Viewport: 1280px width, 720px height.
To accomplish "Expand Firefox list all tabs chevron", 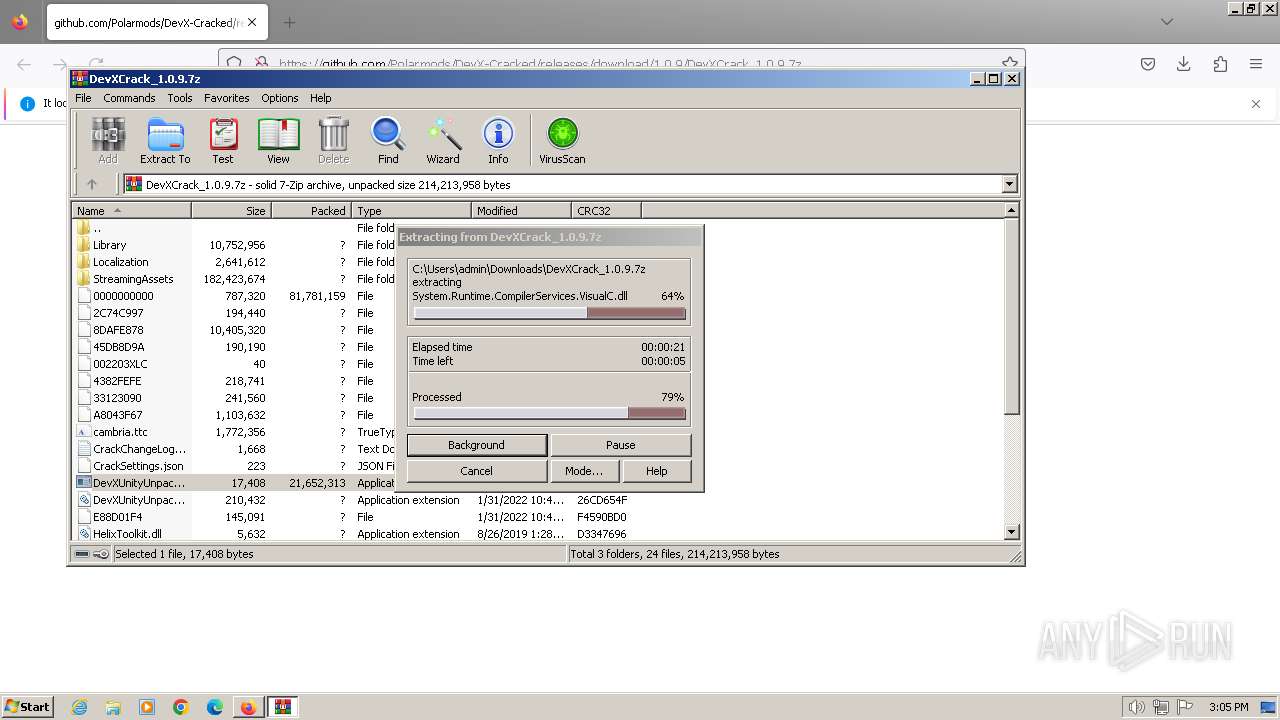I will click(1167, 22).
